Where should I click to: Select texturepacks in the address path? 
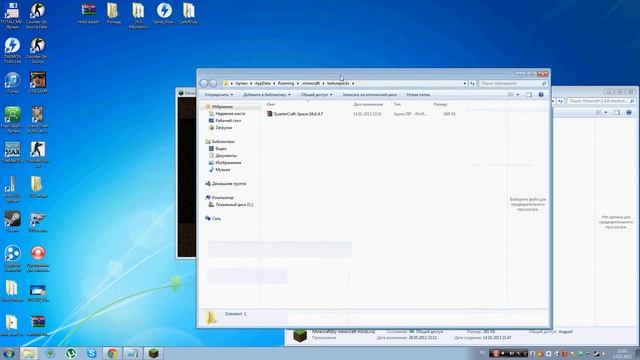(x=338, y=83)
